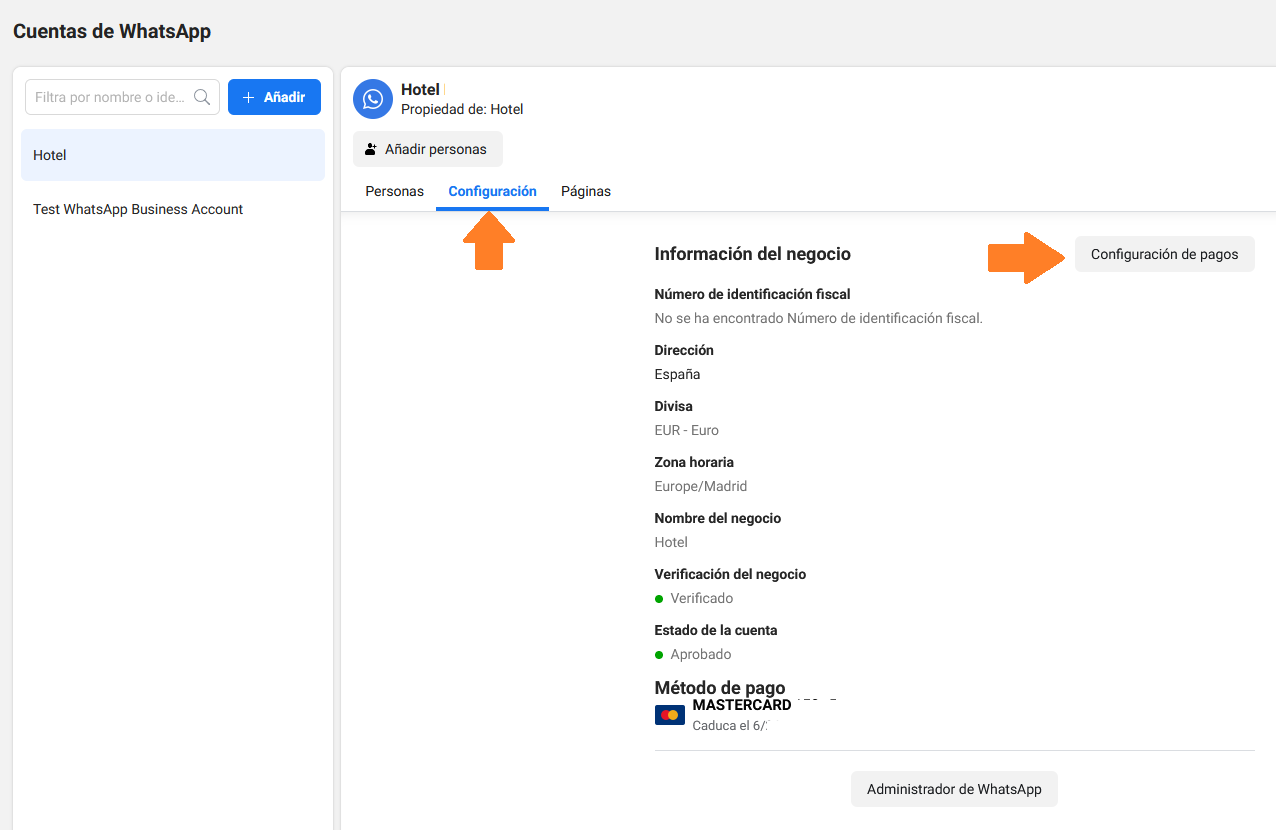Click the No se ha encontrado message

coord(818,318)
